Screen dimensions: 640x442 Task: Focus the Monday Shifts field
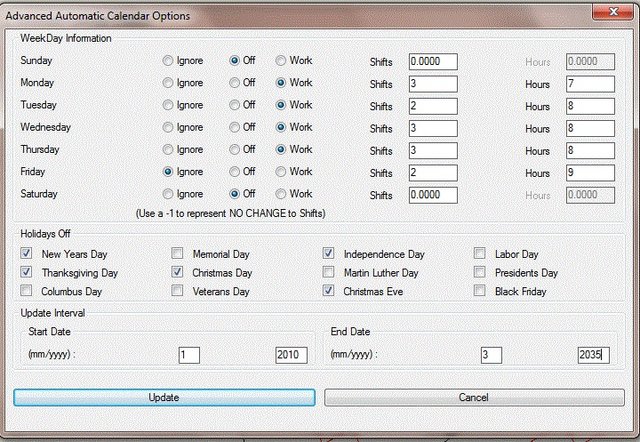[x=433, y=84]
